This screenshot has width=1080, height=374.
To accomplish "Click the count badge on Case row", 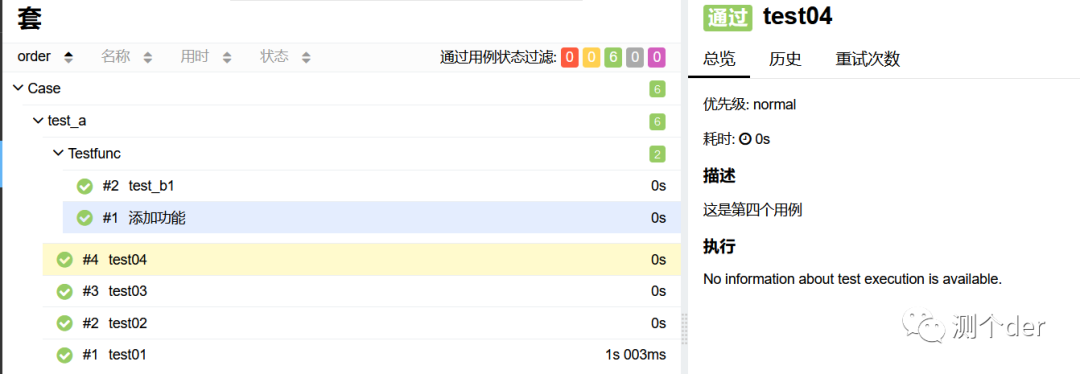I will tap(657, 89).
